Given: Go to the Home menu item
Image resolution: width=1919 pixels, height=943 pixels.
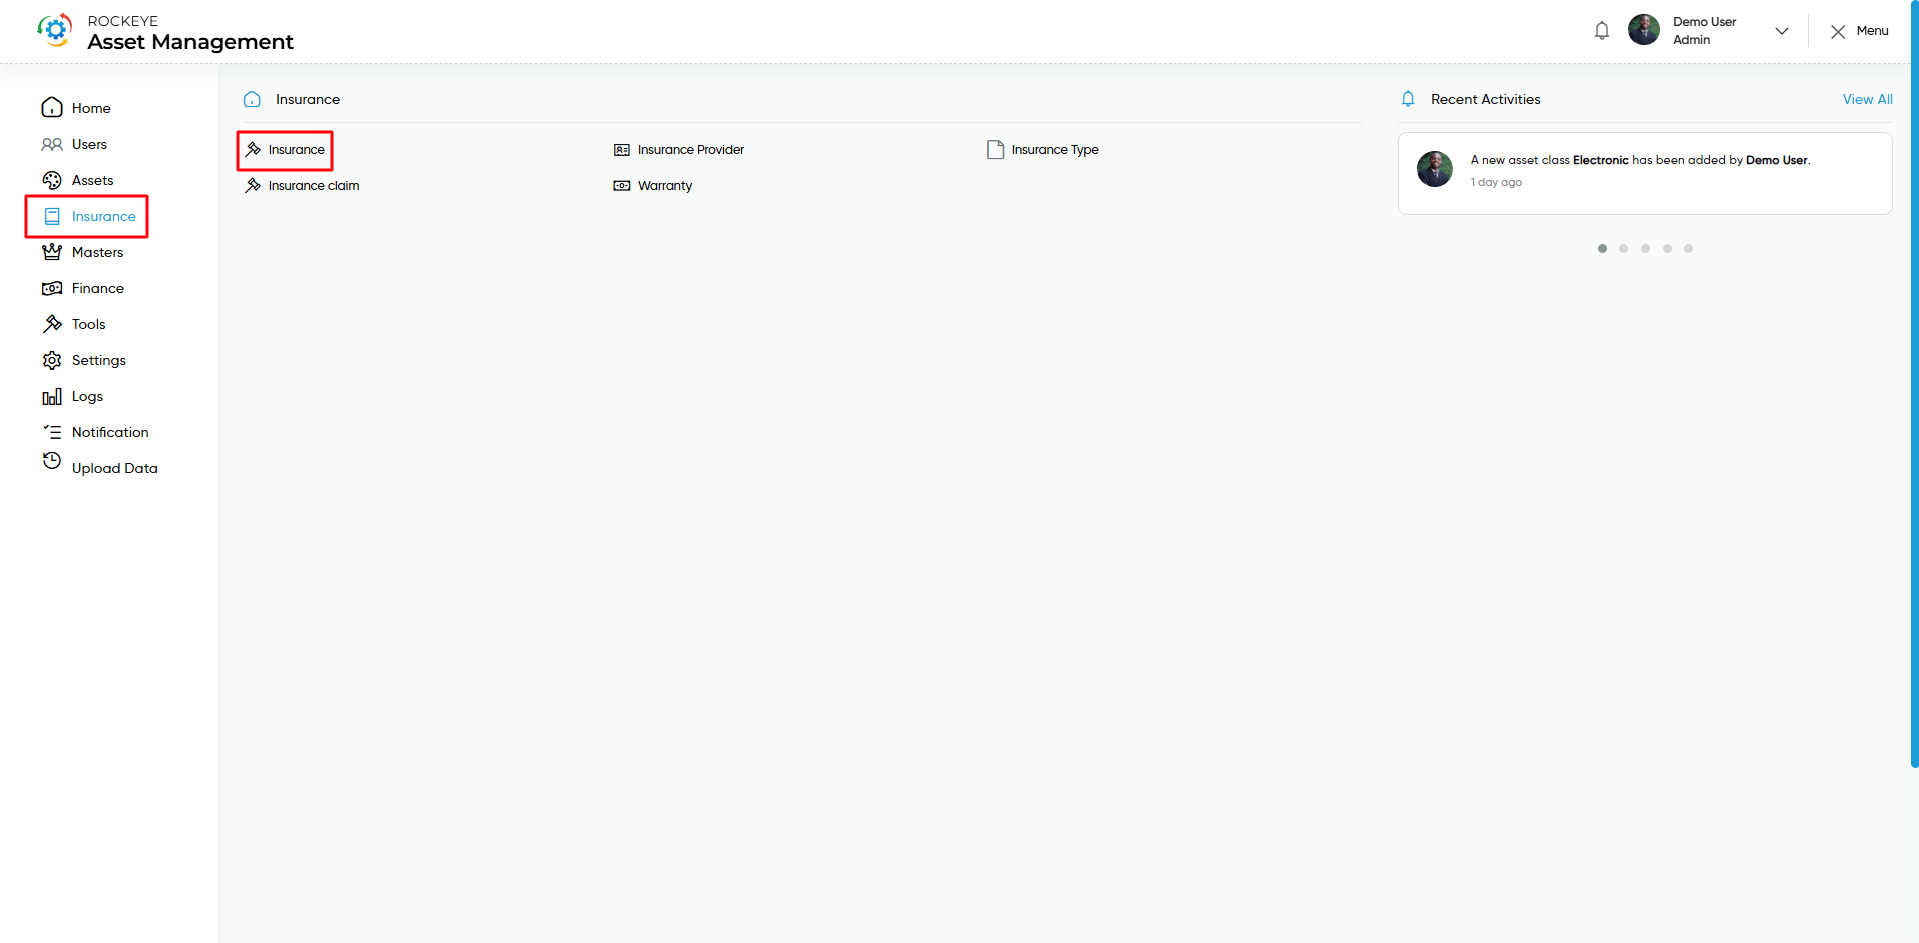Looking at the screenshot, I should (x=91, y=108).
